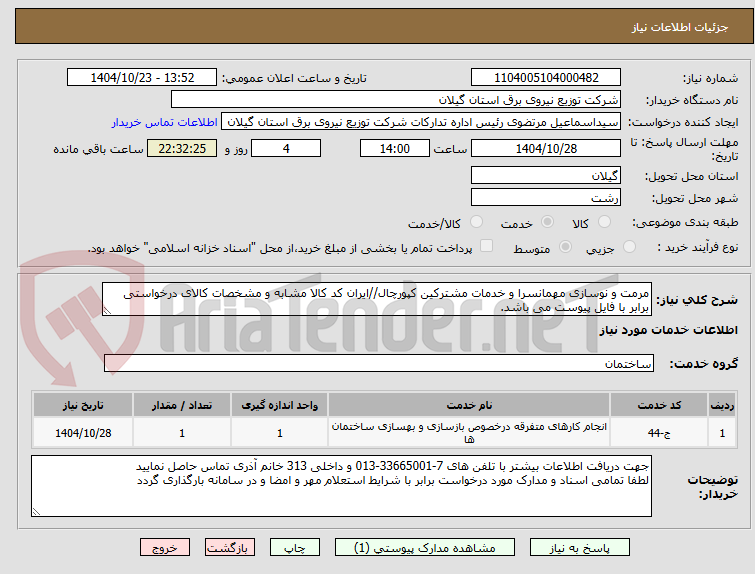Click resize handle of description text box
The width and height of the screenshot is (755, 574).
[x=107, y=311]
